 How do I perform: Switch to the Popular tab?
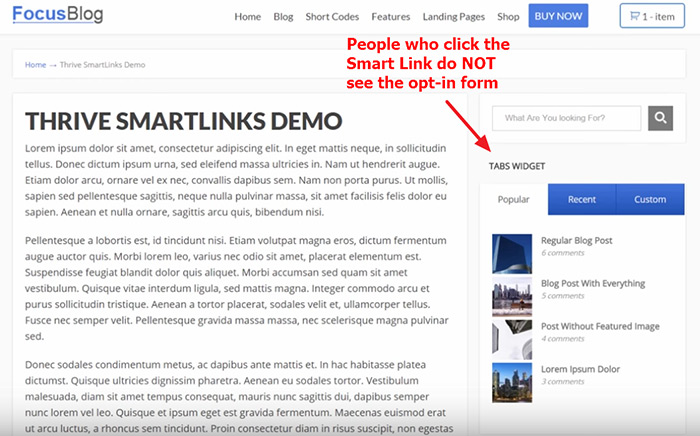(513, 199)
